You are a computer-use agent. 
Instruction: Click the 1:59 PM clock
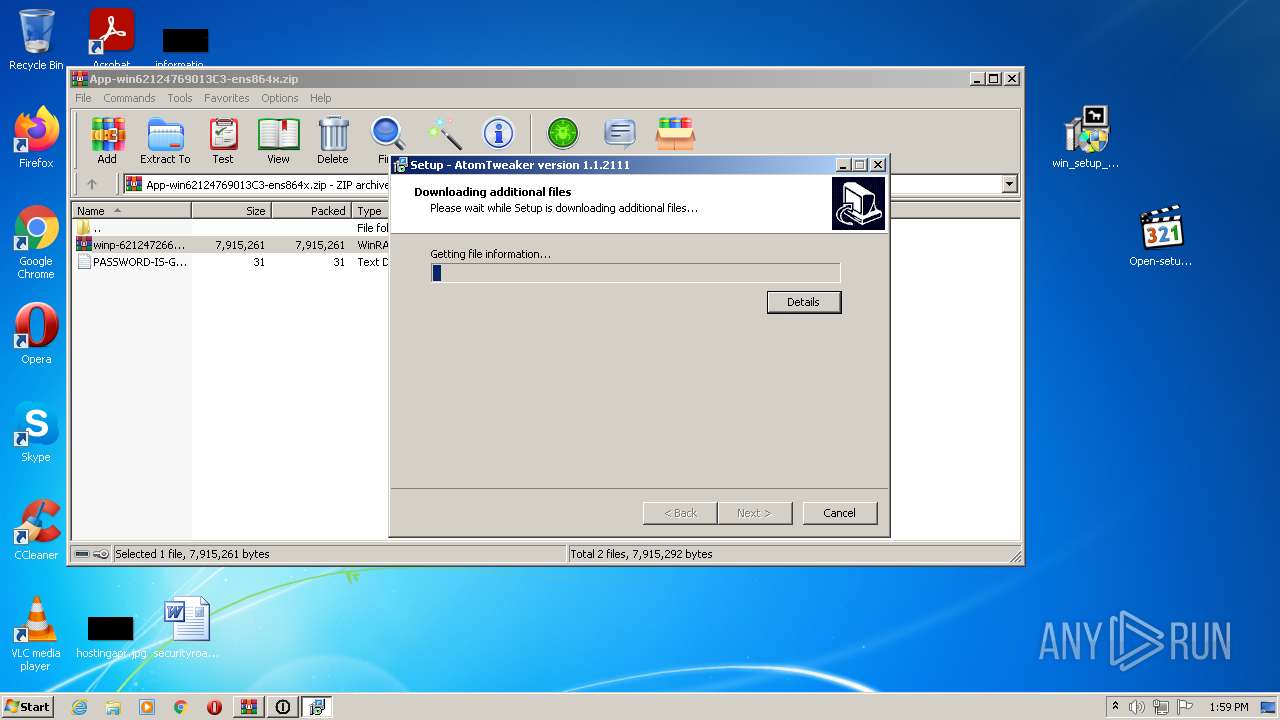click(x=1229, y=707)
